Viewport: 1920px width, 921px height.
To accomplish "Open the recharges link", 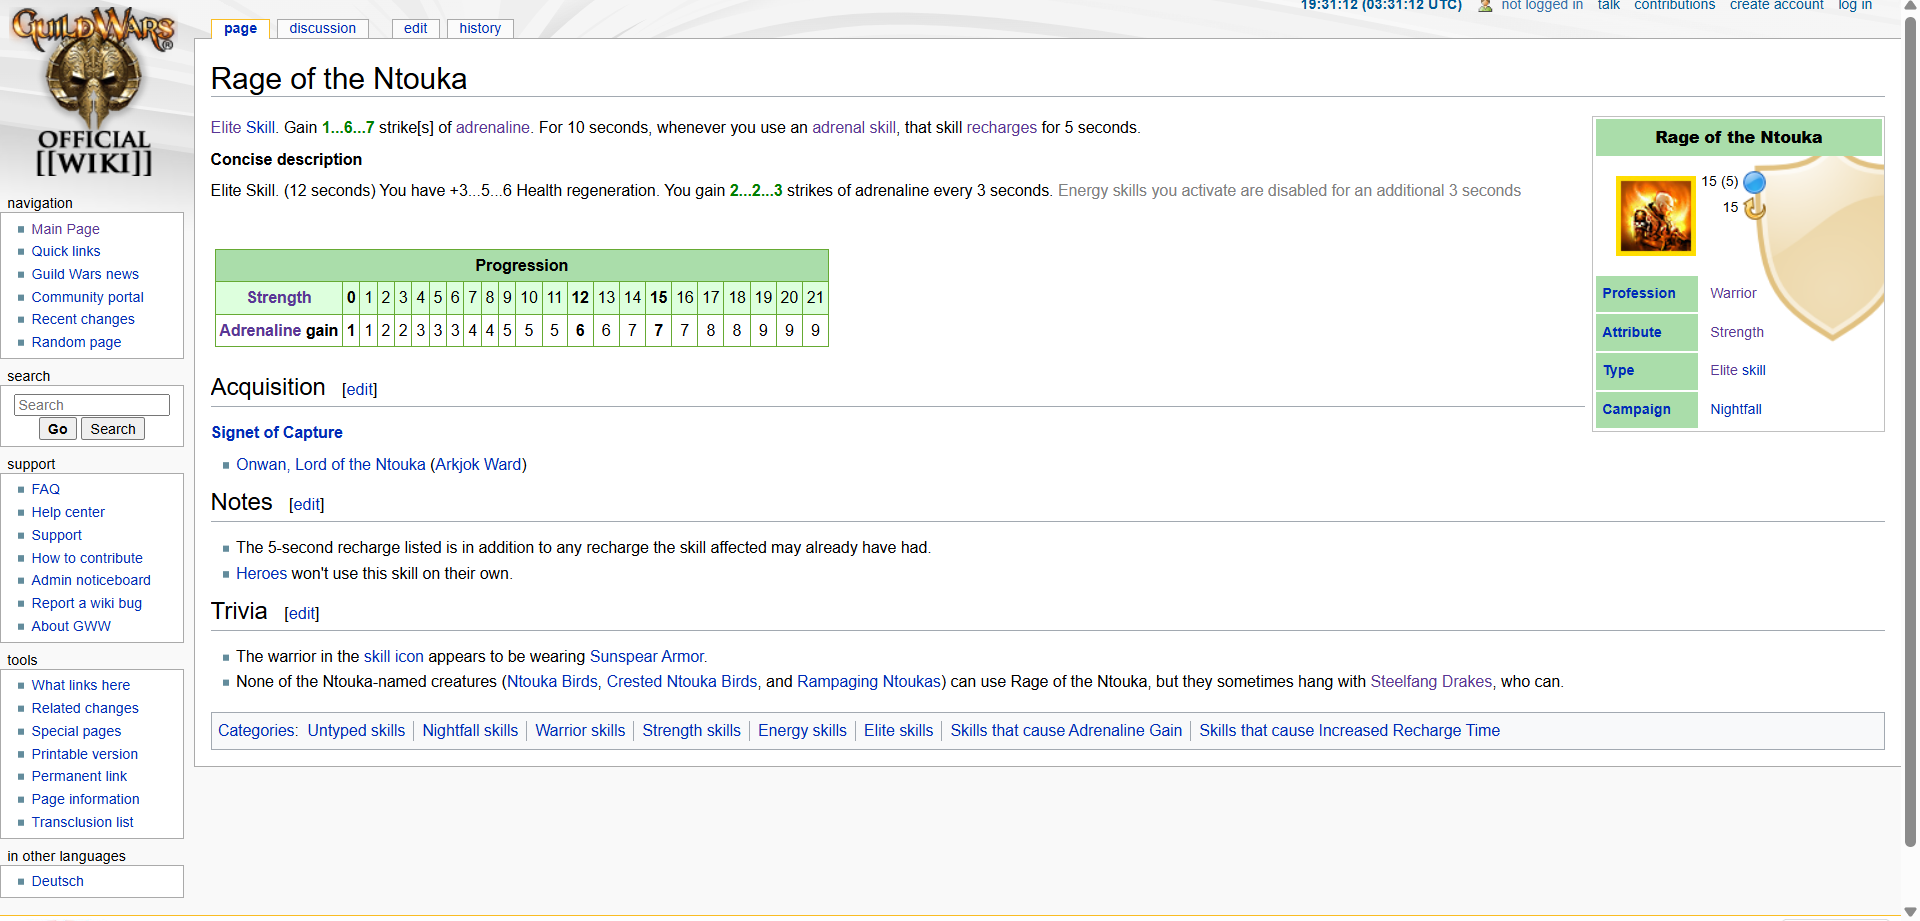I will (1001, 127).
